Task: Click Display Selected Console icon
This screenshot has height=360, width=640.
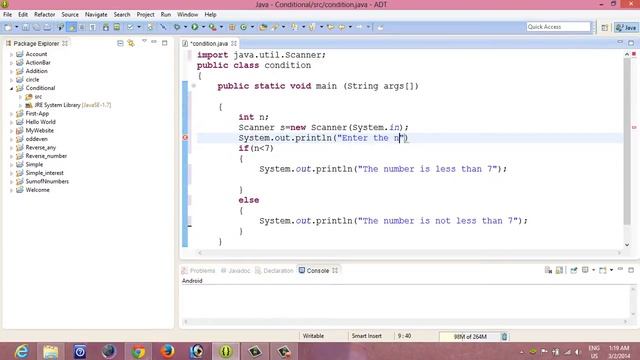Action: [585, 270]
